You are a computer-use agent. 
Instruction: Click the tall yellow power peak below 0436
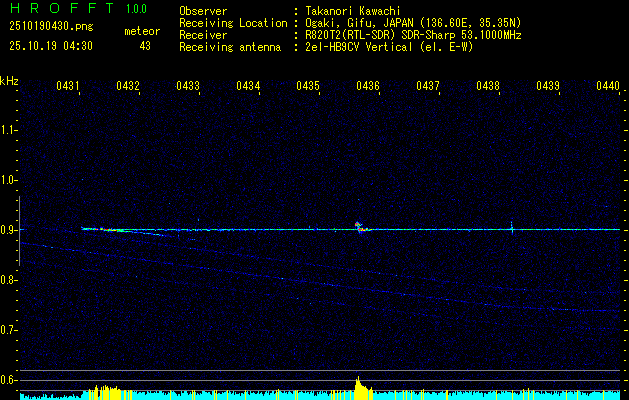coord(363,388)
